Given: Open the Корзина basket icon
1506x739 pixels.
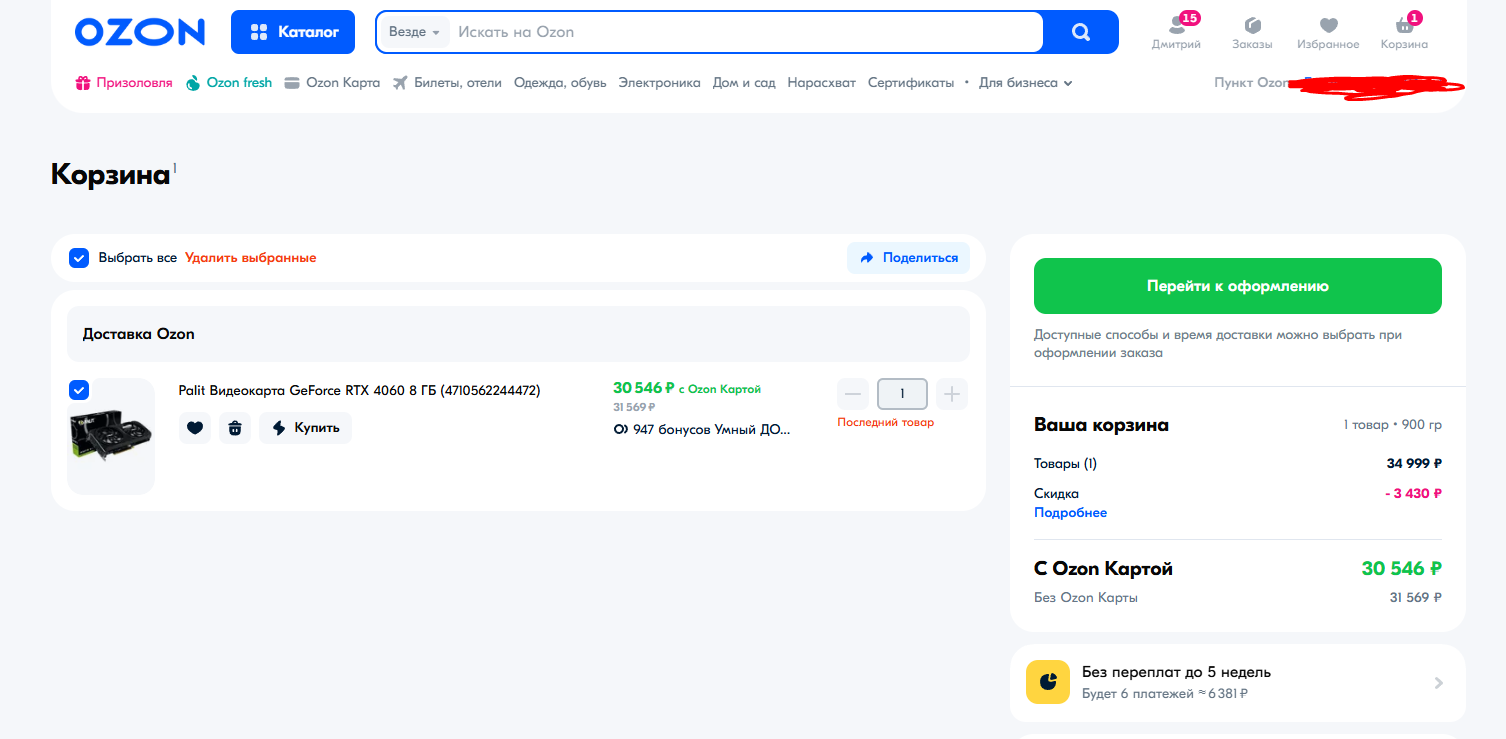Looking at the screenshot, I should [x=1404, y=33].
